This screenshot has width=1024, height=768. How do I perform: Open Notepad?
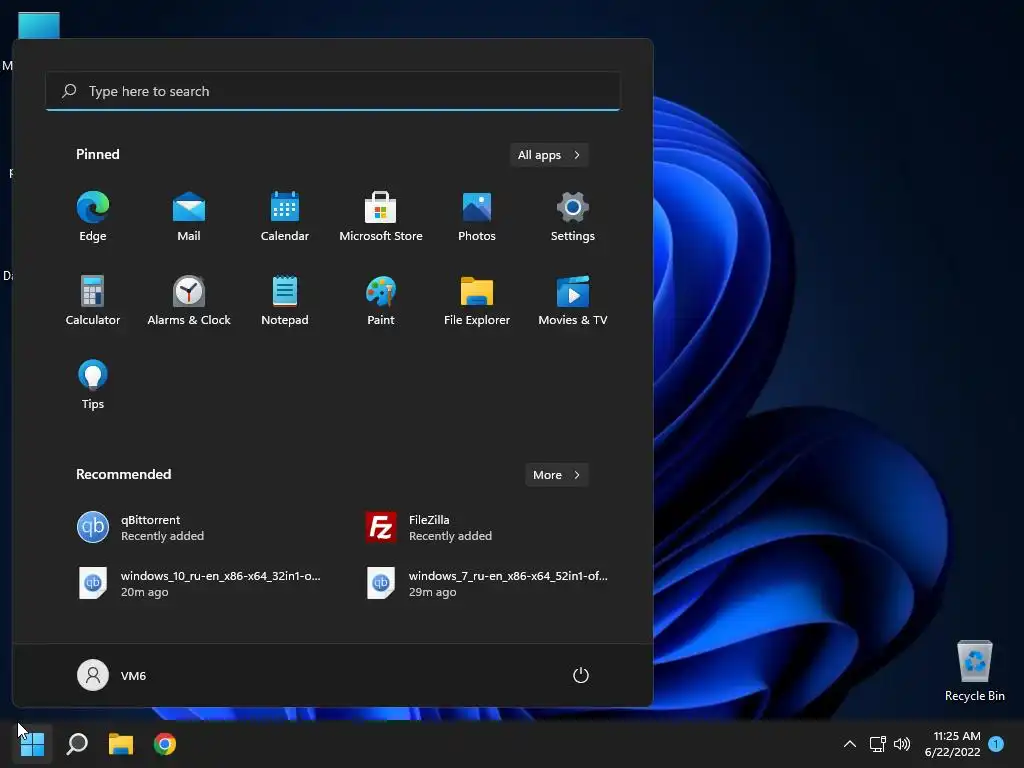(285, 300)
